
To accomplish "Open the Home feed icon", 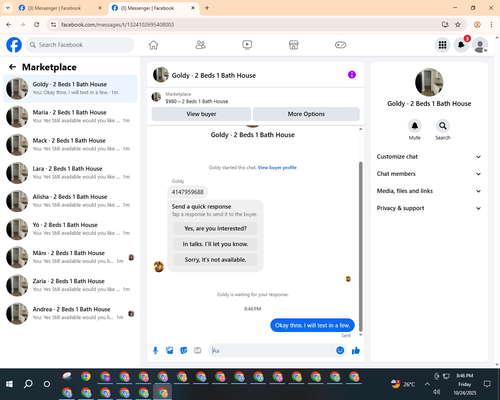I will 153,45.
